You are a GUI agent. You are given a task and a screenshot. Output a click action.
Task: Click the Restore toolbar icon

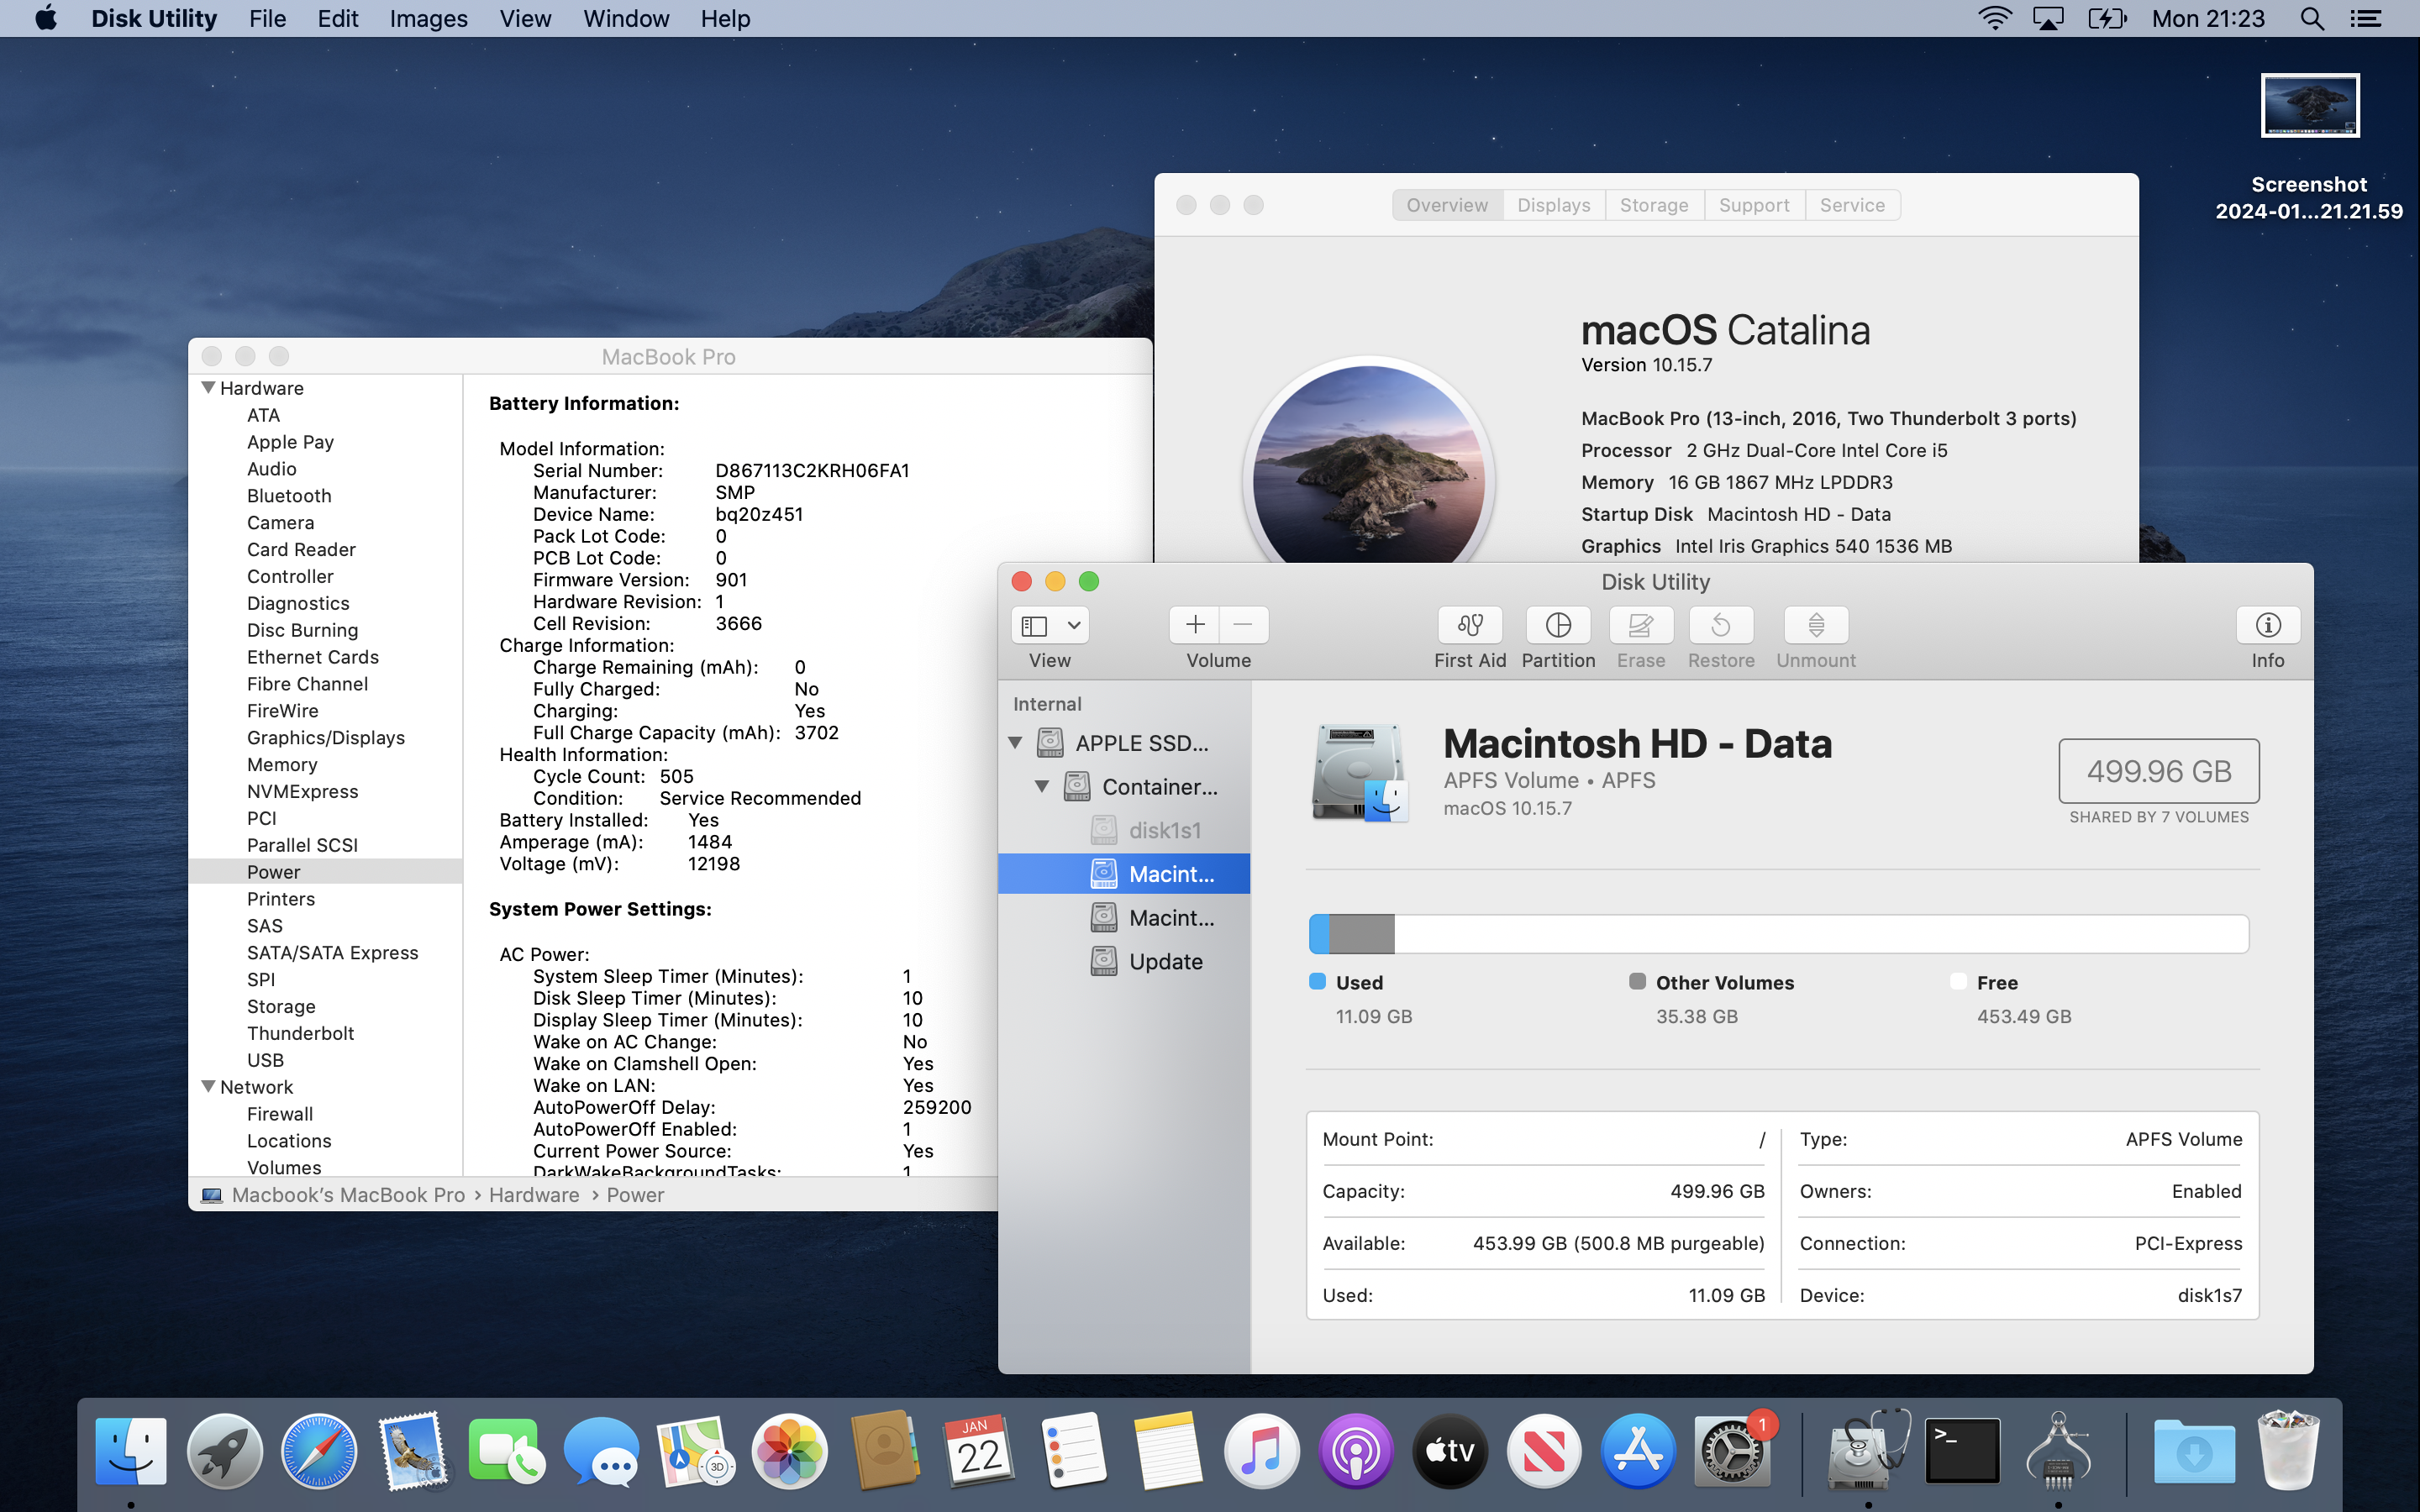click(1720, 625)
